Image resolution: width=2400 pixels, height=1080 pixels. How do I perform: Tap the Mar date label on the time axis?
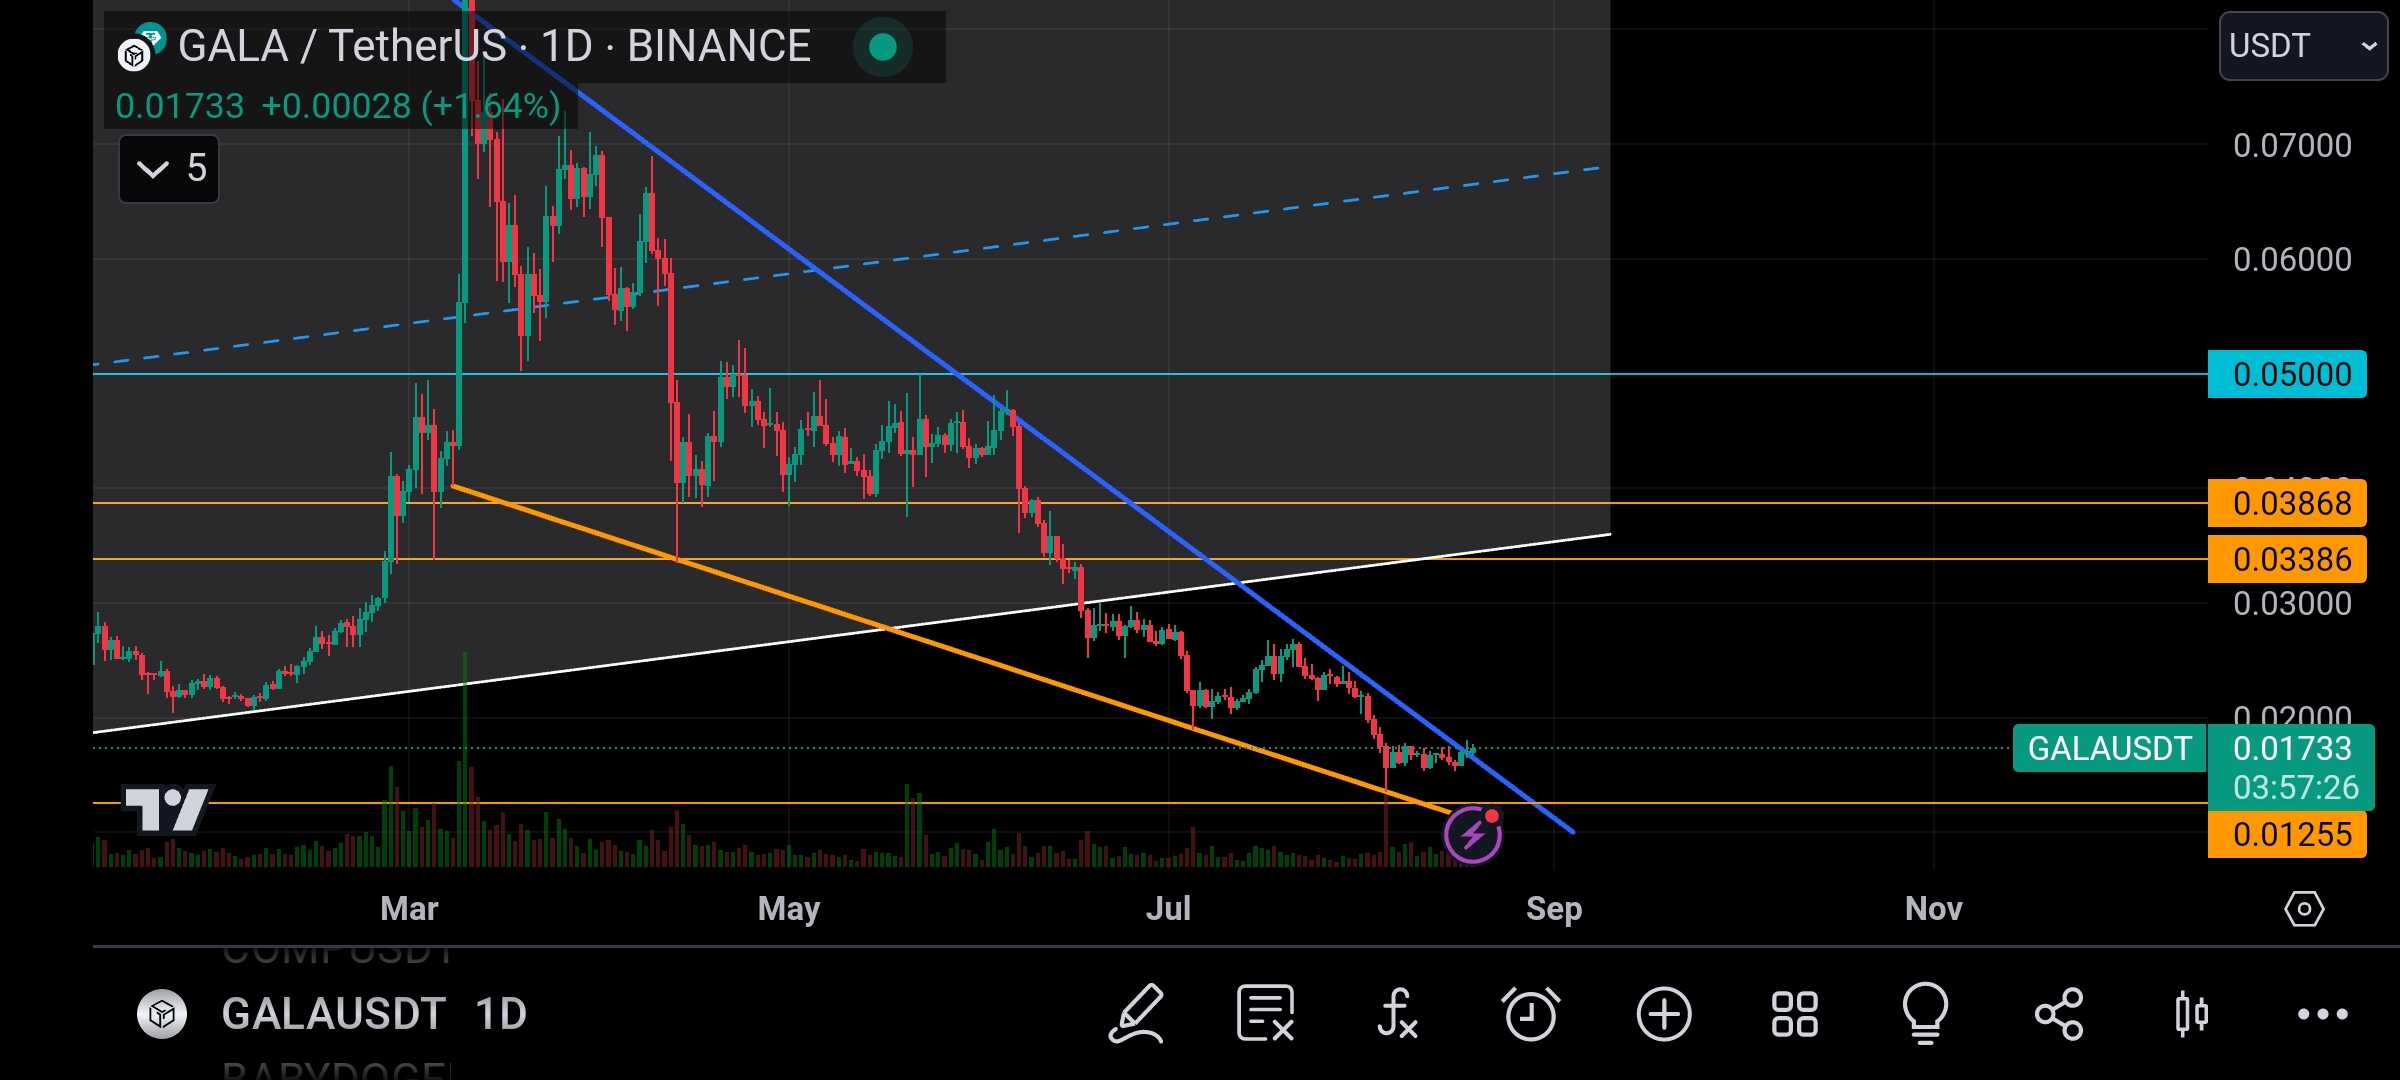pyautogui.click(x=409, y=909)
